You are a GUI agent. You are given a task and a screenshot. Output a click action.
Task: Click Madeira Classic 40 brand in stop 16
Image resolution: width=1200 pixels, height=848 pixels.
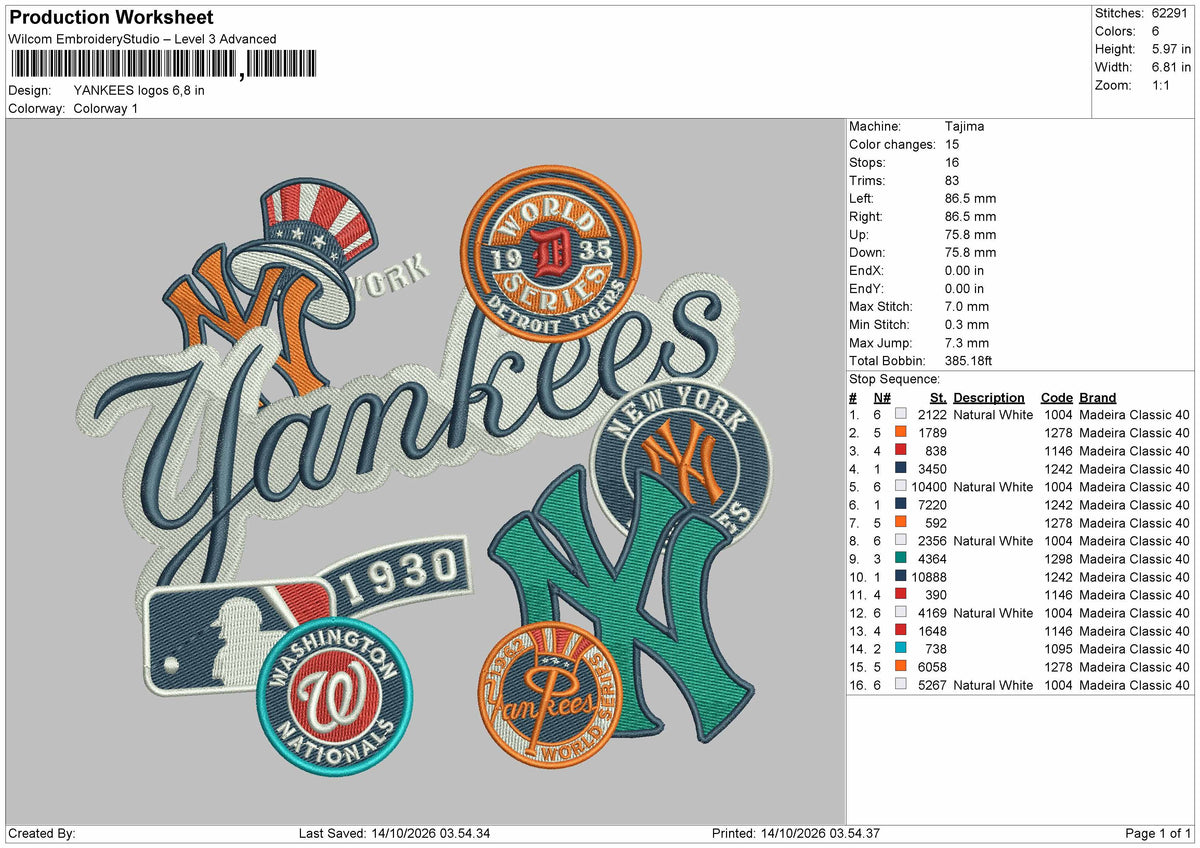pyautogui.click(x=1135, y=685)
